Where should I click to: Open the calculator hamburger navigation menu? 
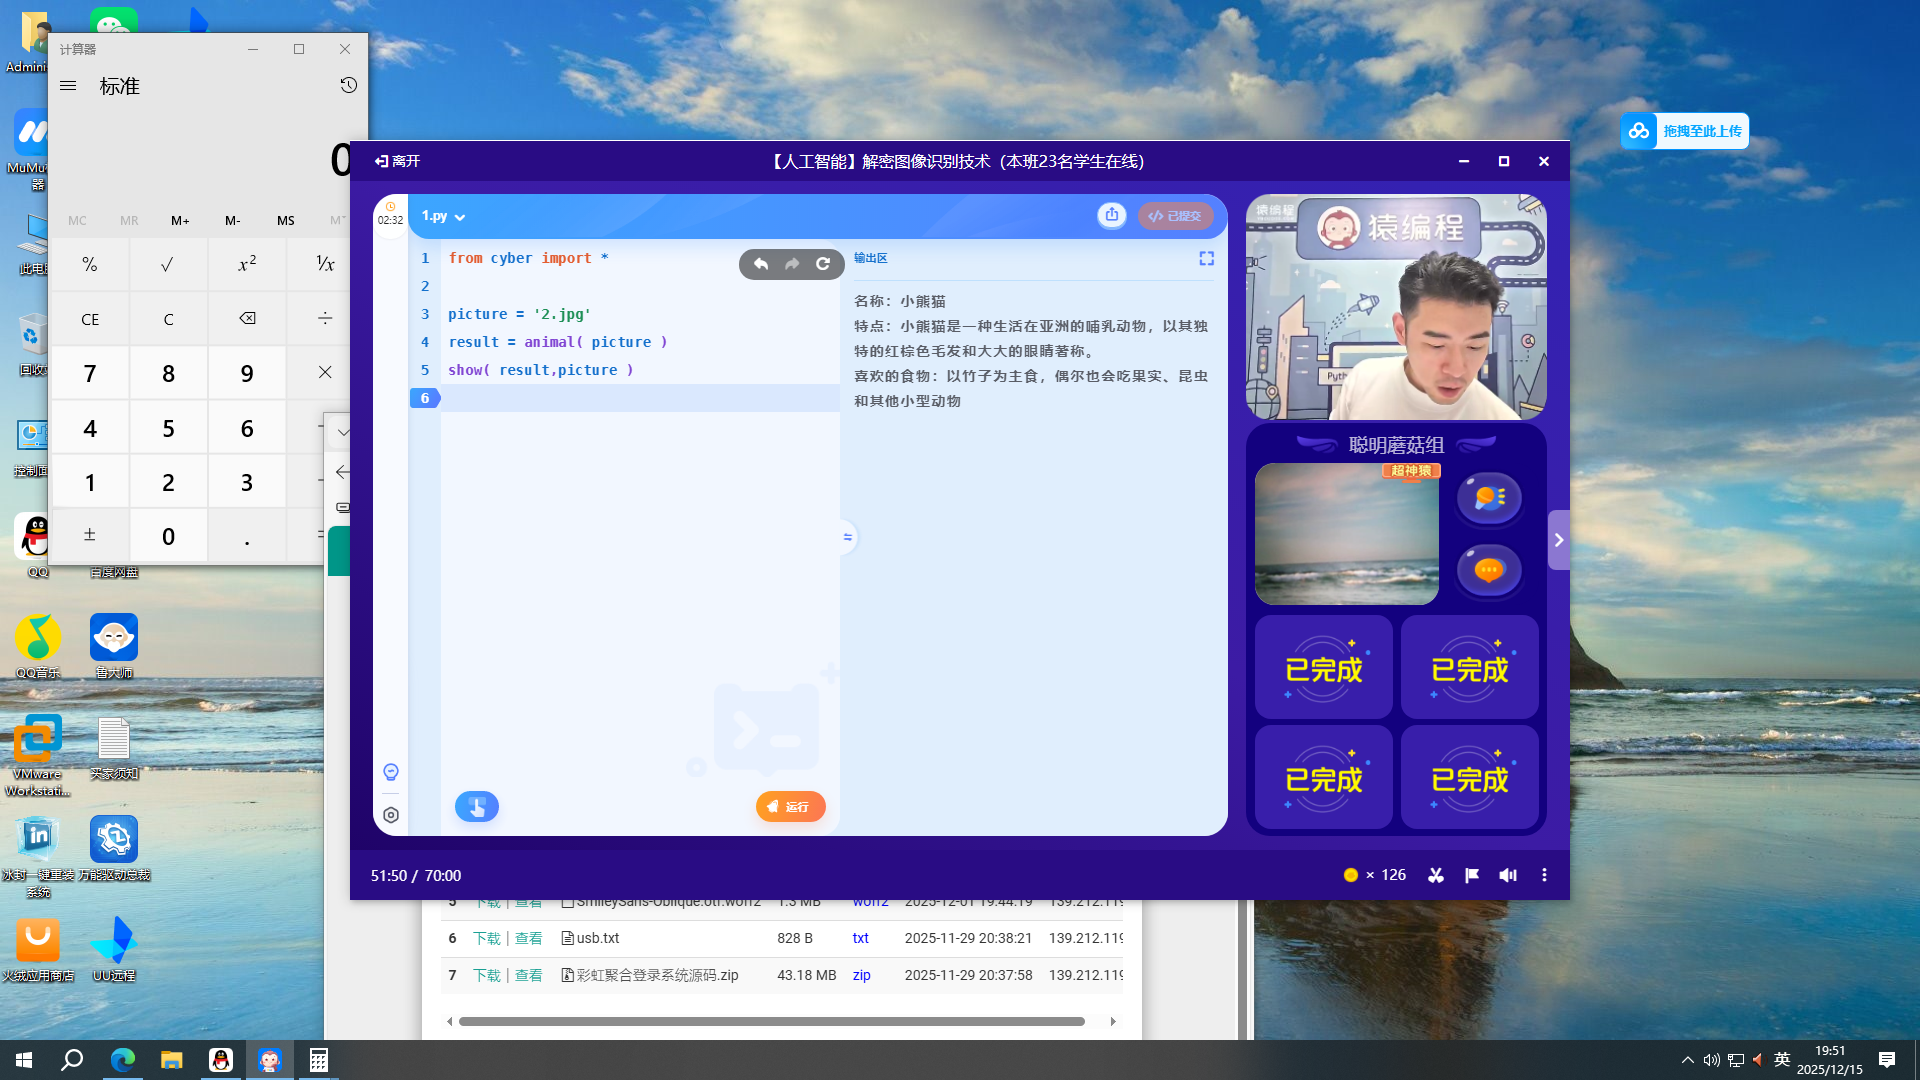[x=68, y=86]
